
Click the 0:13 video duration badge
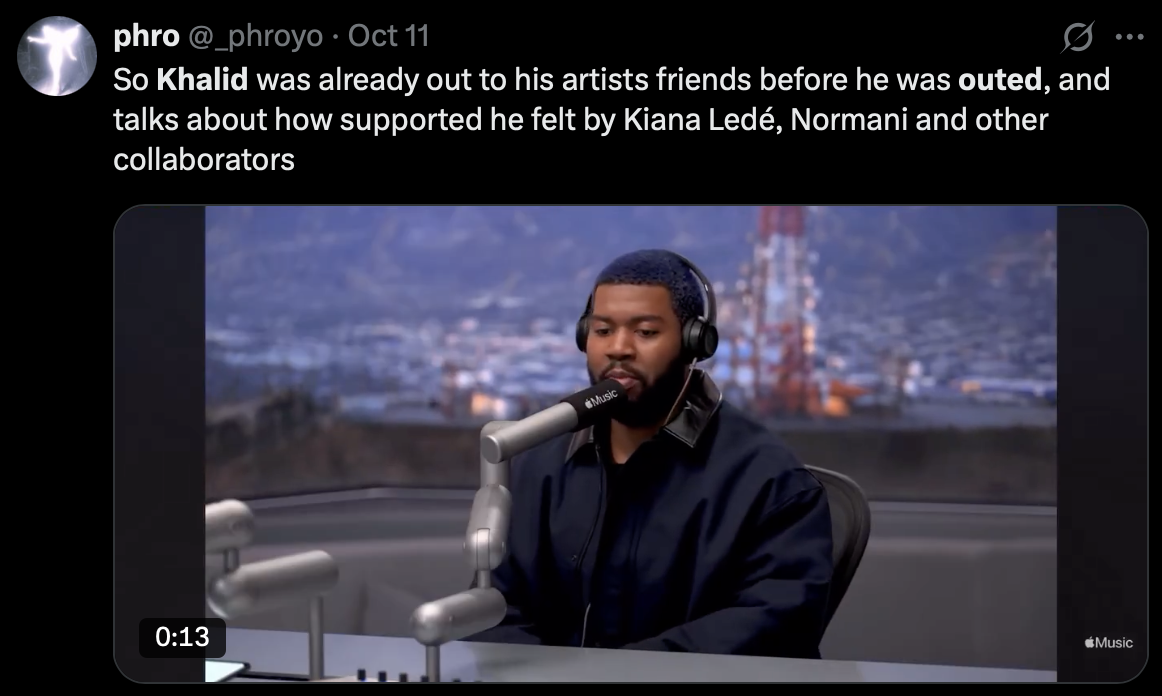(182, 637)
